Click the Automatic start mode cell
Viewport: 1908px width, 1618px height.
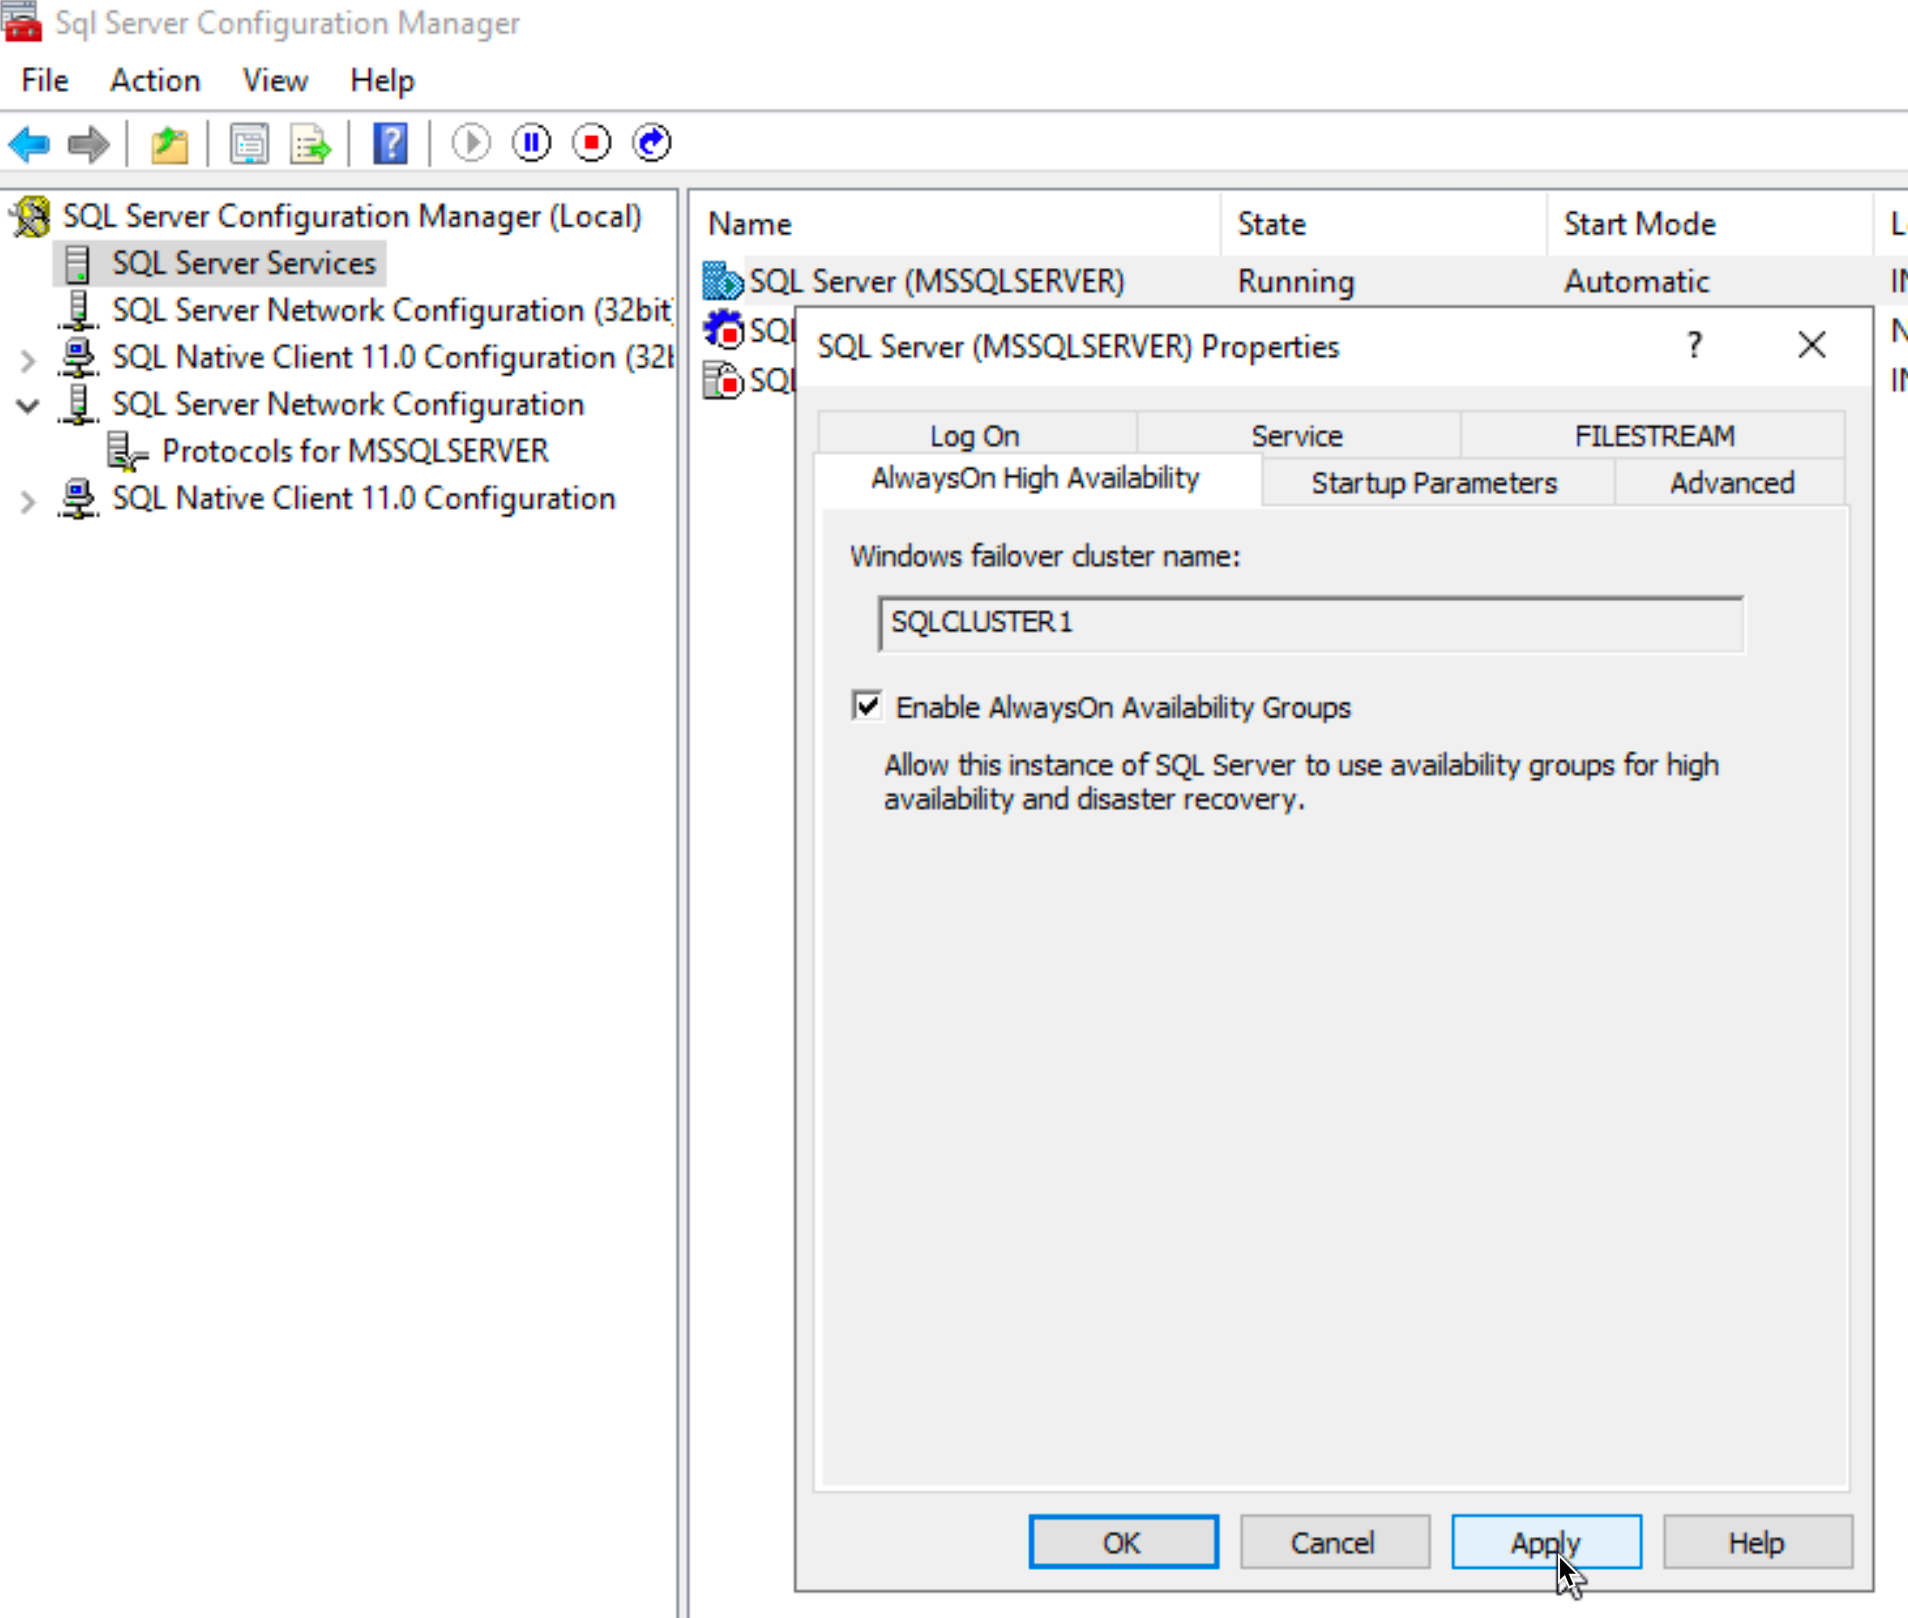pos(1636,281)
